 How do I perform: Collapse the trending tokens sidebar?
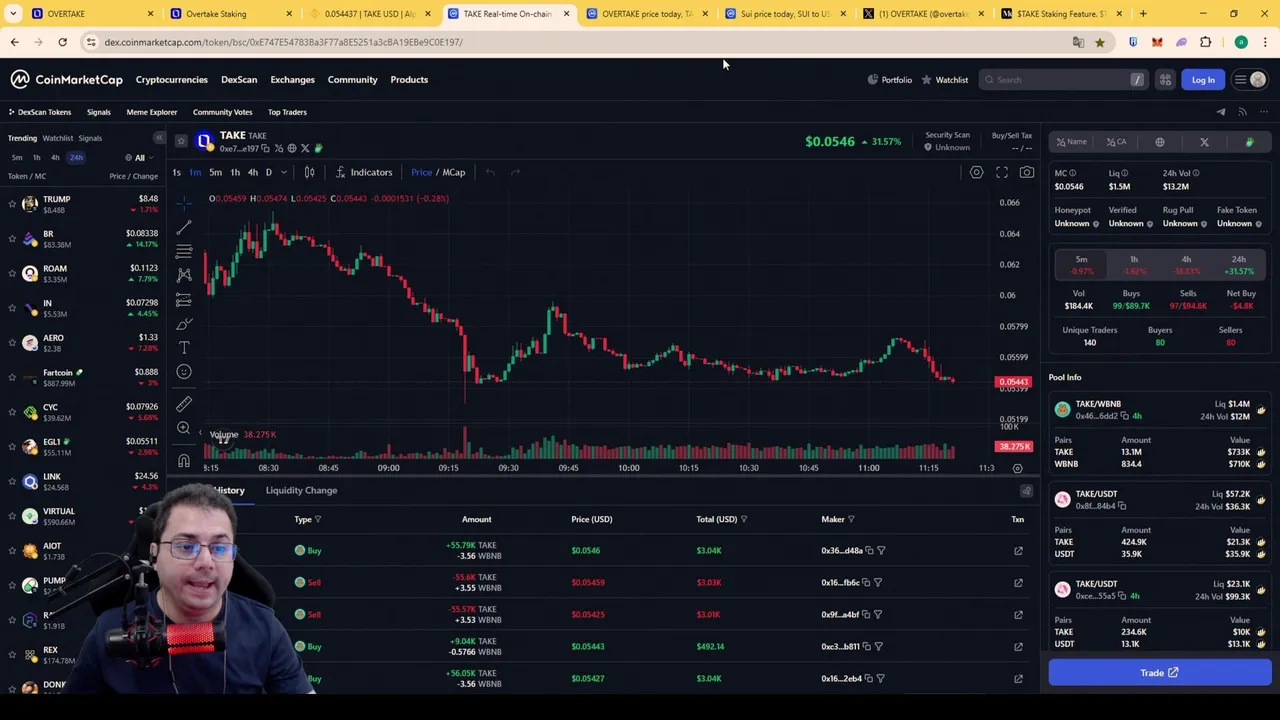158,138
